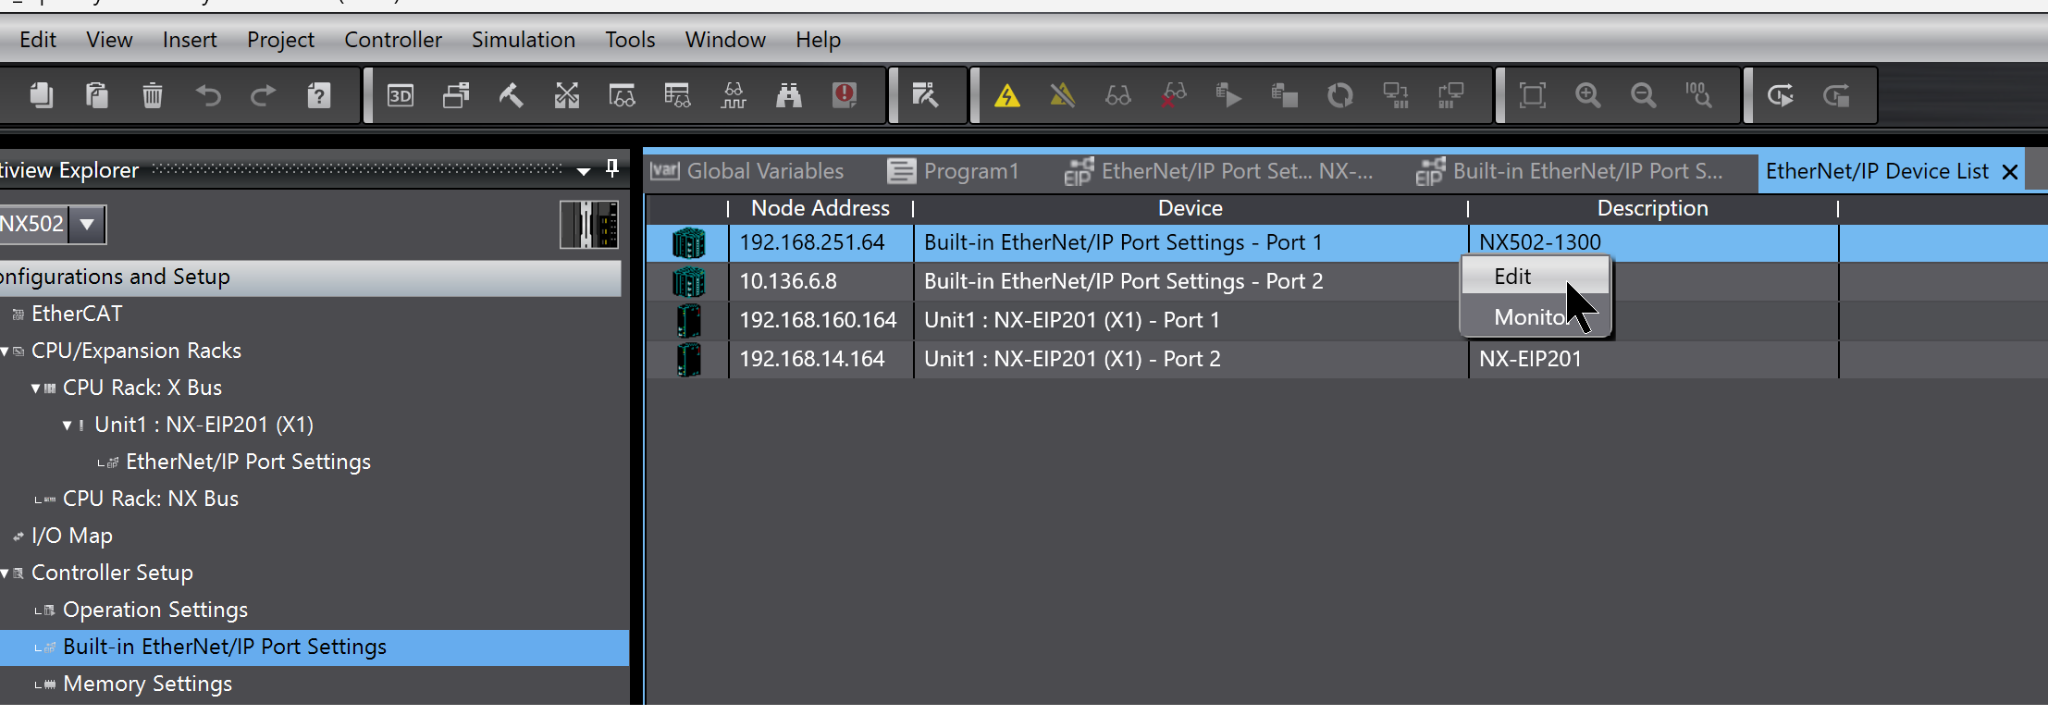The height and width of the screenshot is (705, 2048).
Task: Switch to the Global Variables tab
Action: click(764, 171)
